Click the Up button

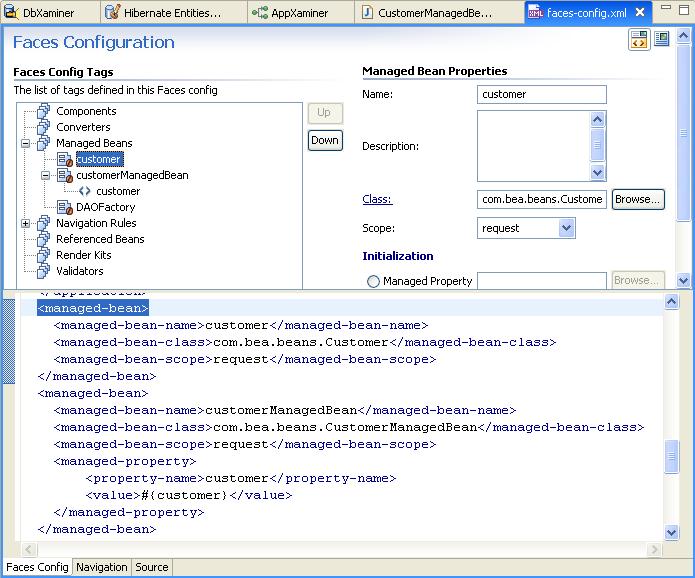(324, 113)
